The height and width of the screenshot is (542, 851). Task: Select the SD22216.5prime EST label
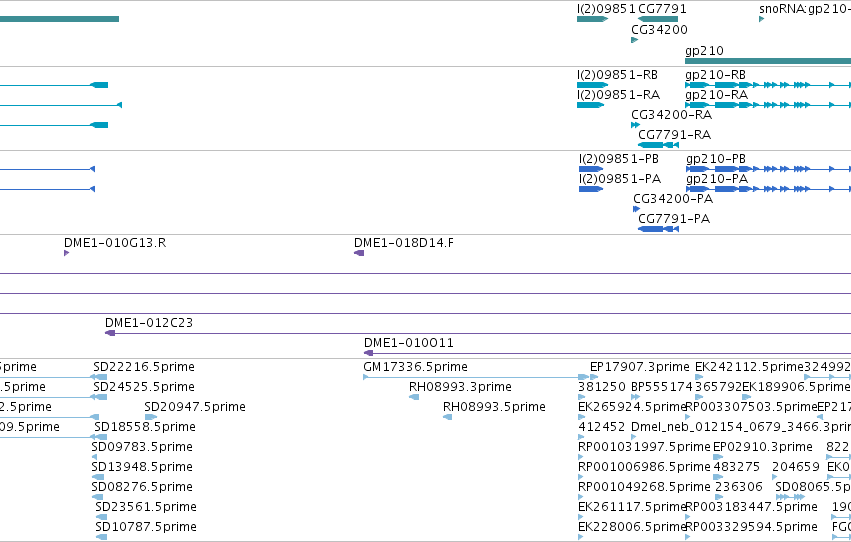pos(144,367)
